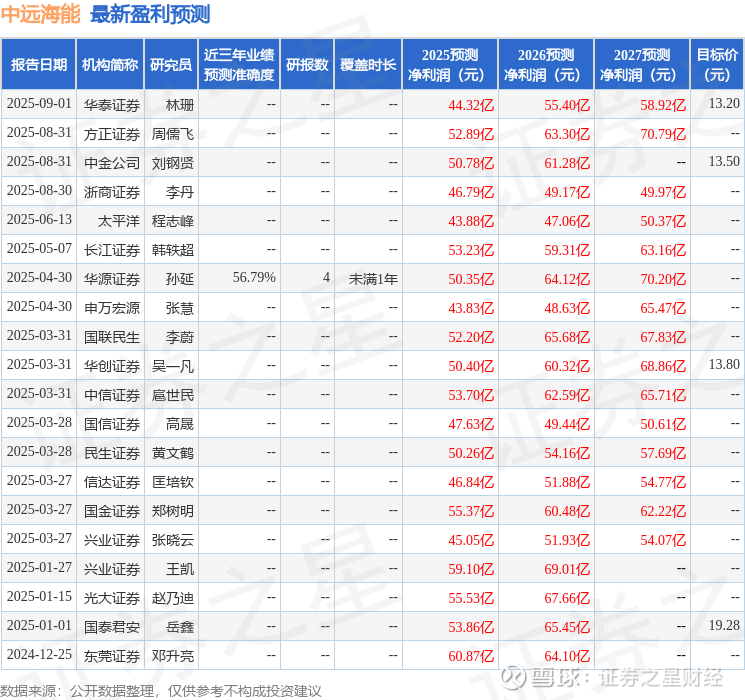Click the 60.87亿 2025 profit value
Image resolution: width=745 pixels, height=700 pixels.
click(x=471, y=656)
